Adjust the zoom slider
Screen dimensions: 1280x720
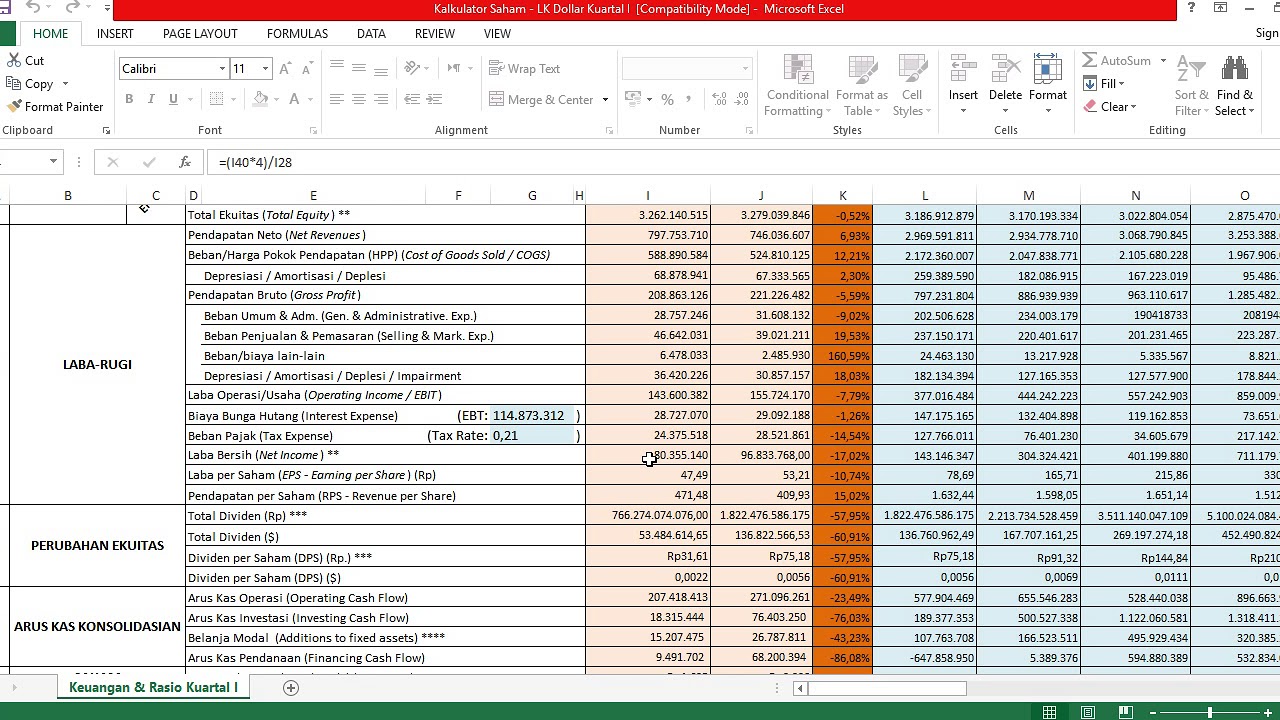(x=1209, y=712)
